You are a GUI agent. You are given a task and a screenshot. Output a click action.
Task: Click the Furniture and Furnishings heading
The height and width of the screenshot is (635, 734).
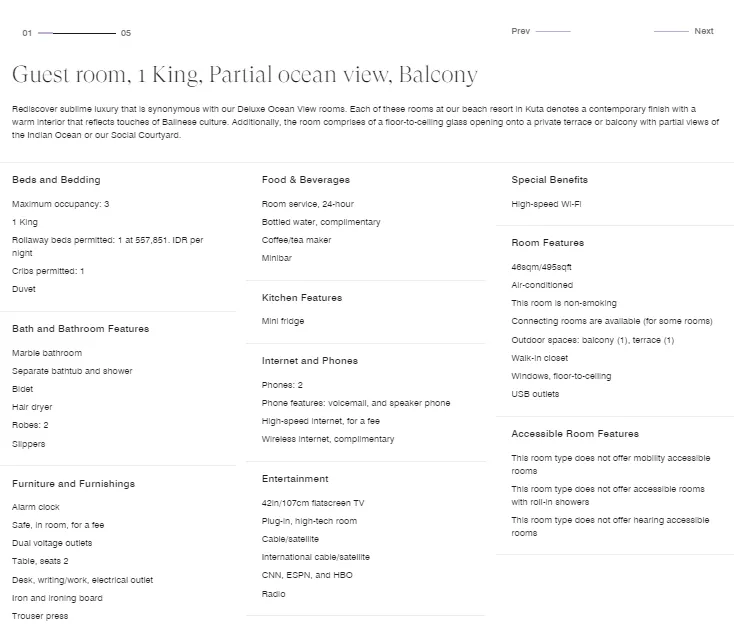click(x=73, y=484)
